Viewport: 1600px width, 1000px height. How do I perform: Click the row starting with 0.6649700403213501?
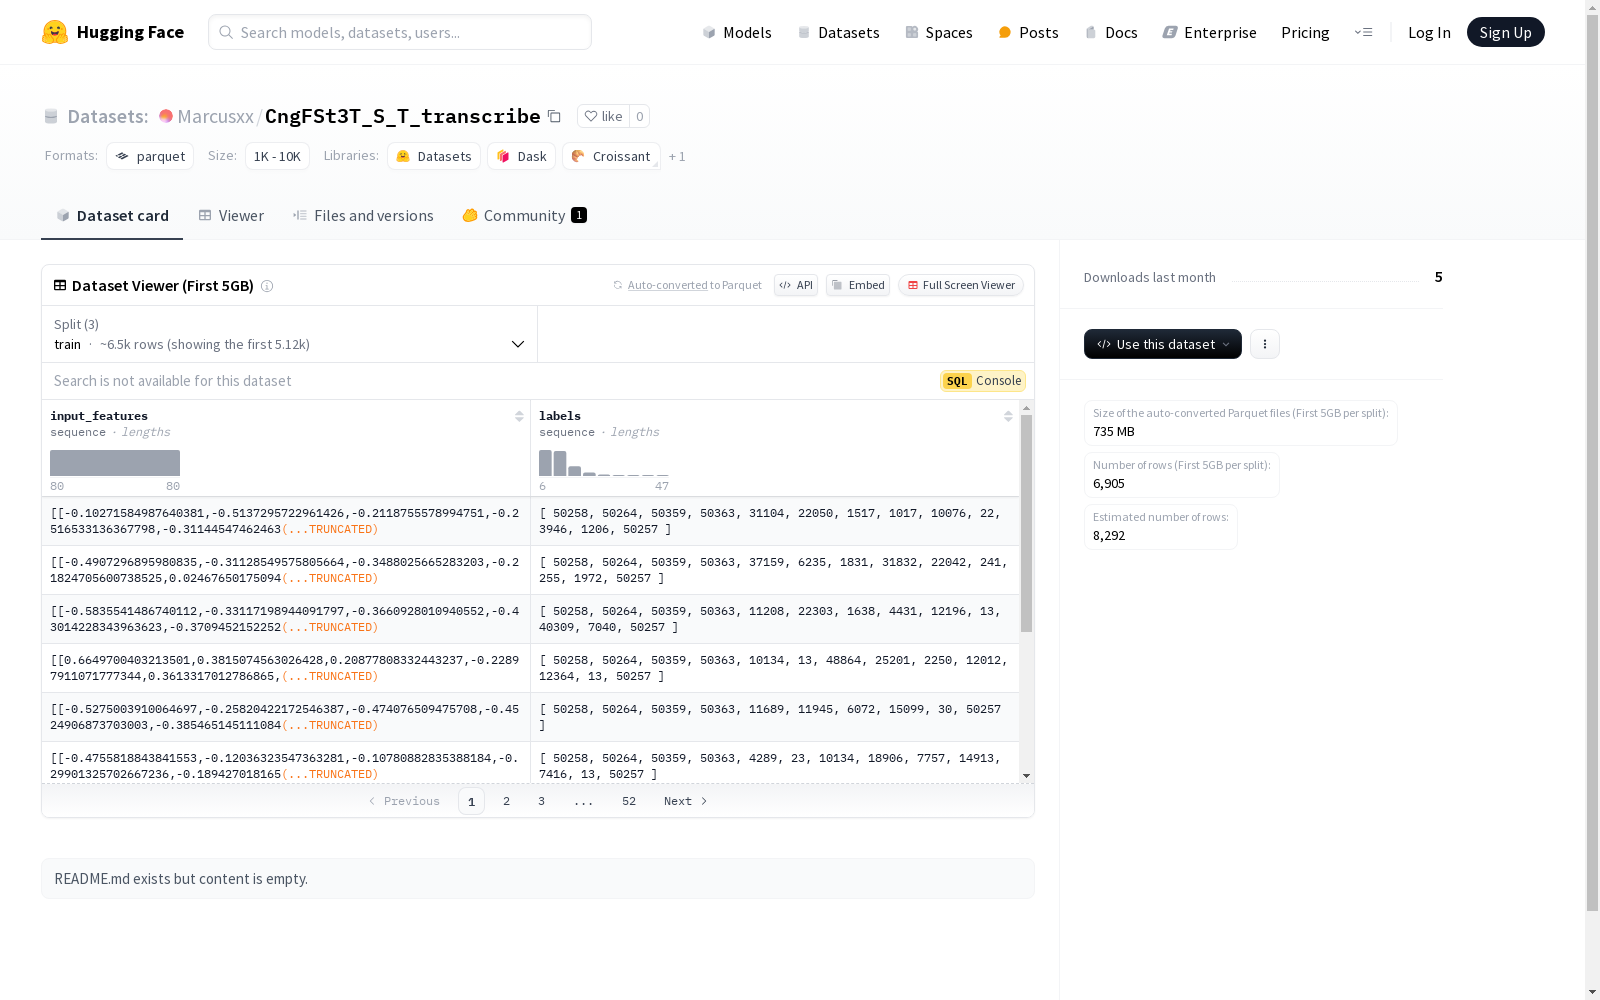(531, 668)
